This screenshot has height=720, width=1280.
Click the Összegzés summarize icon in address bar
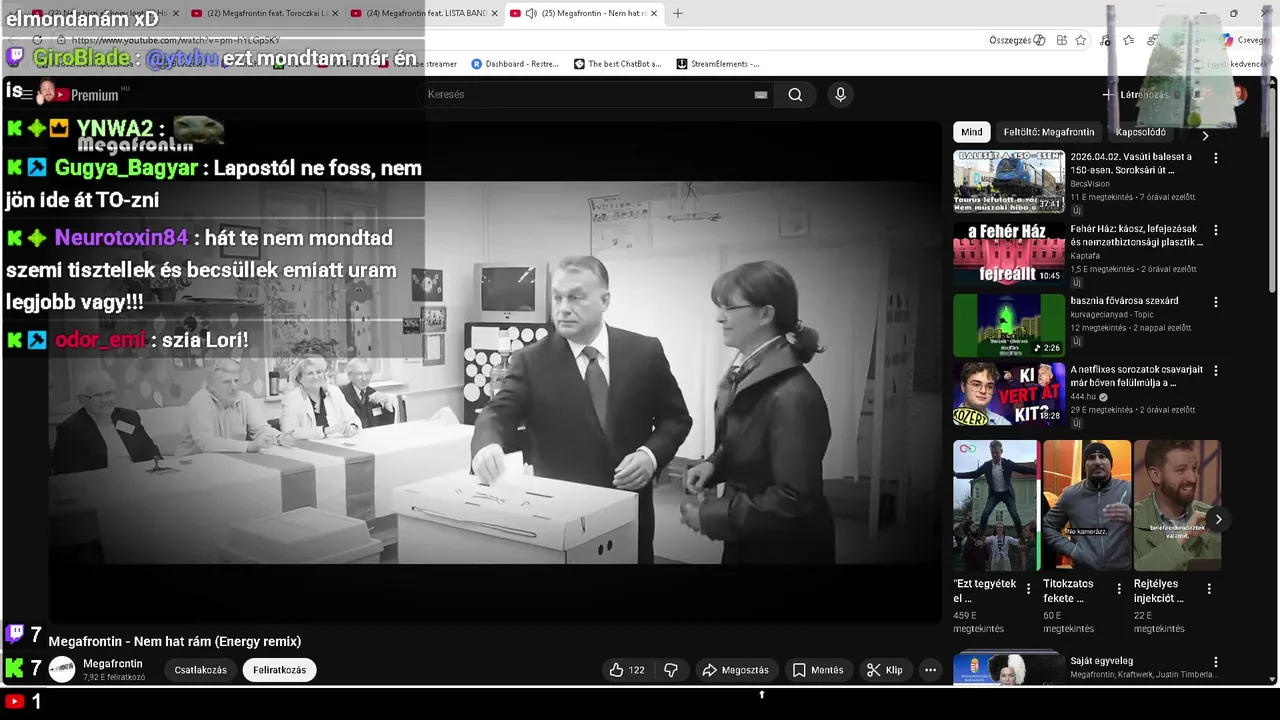click(1017, 40)
